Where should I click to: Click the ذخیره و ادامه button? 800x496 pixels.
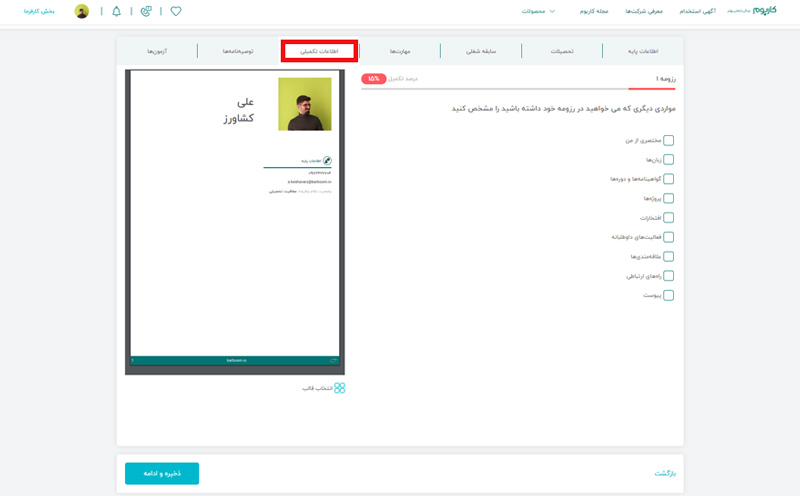pyautogui.click(x=162, y=474)
